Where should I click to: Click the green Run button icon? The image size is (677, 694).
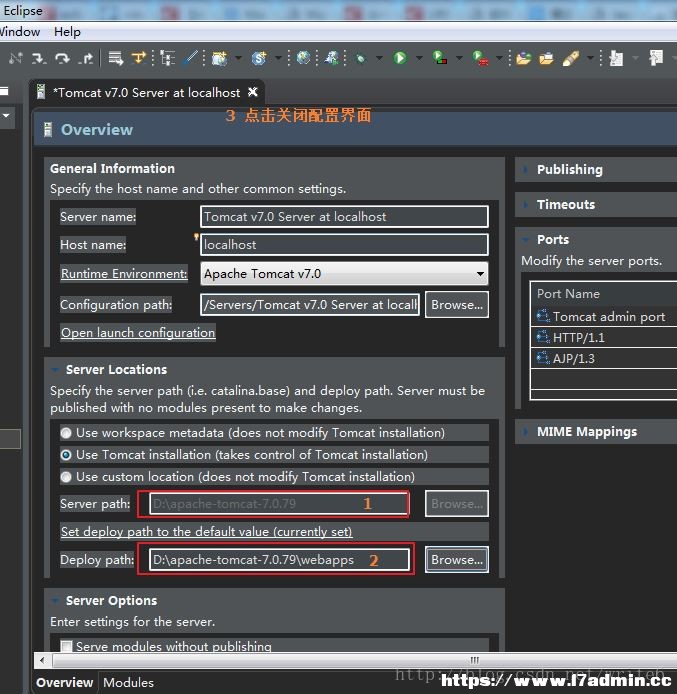[400, 58]
